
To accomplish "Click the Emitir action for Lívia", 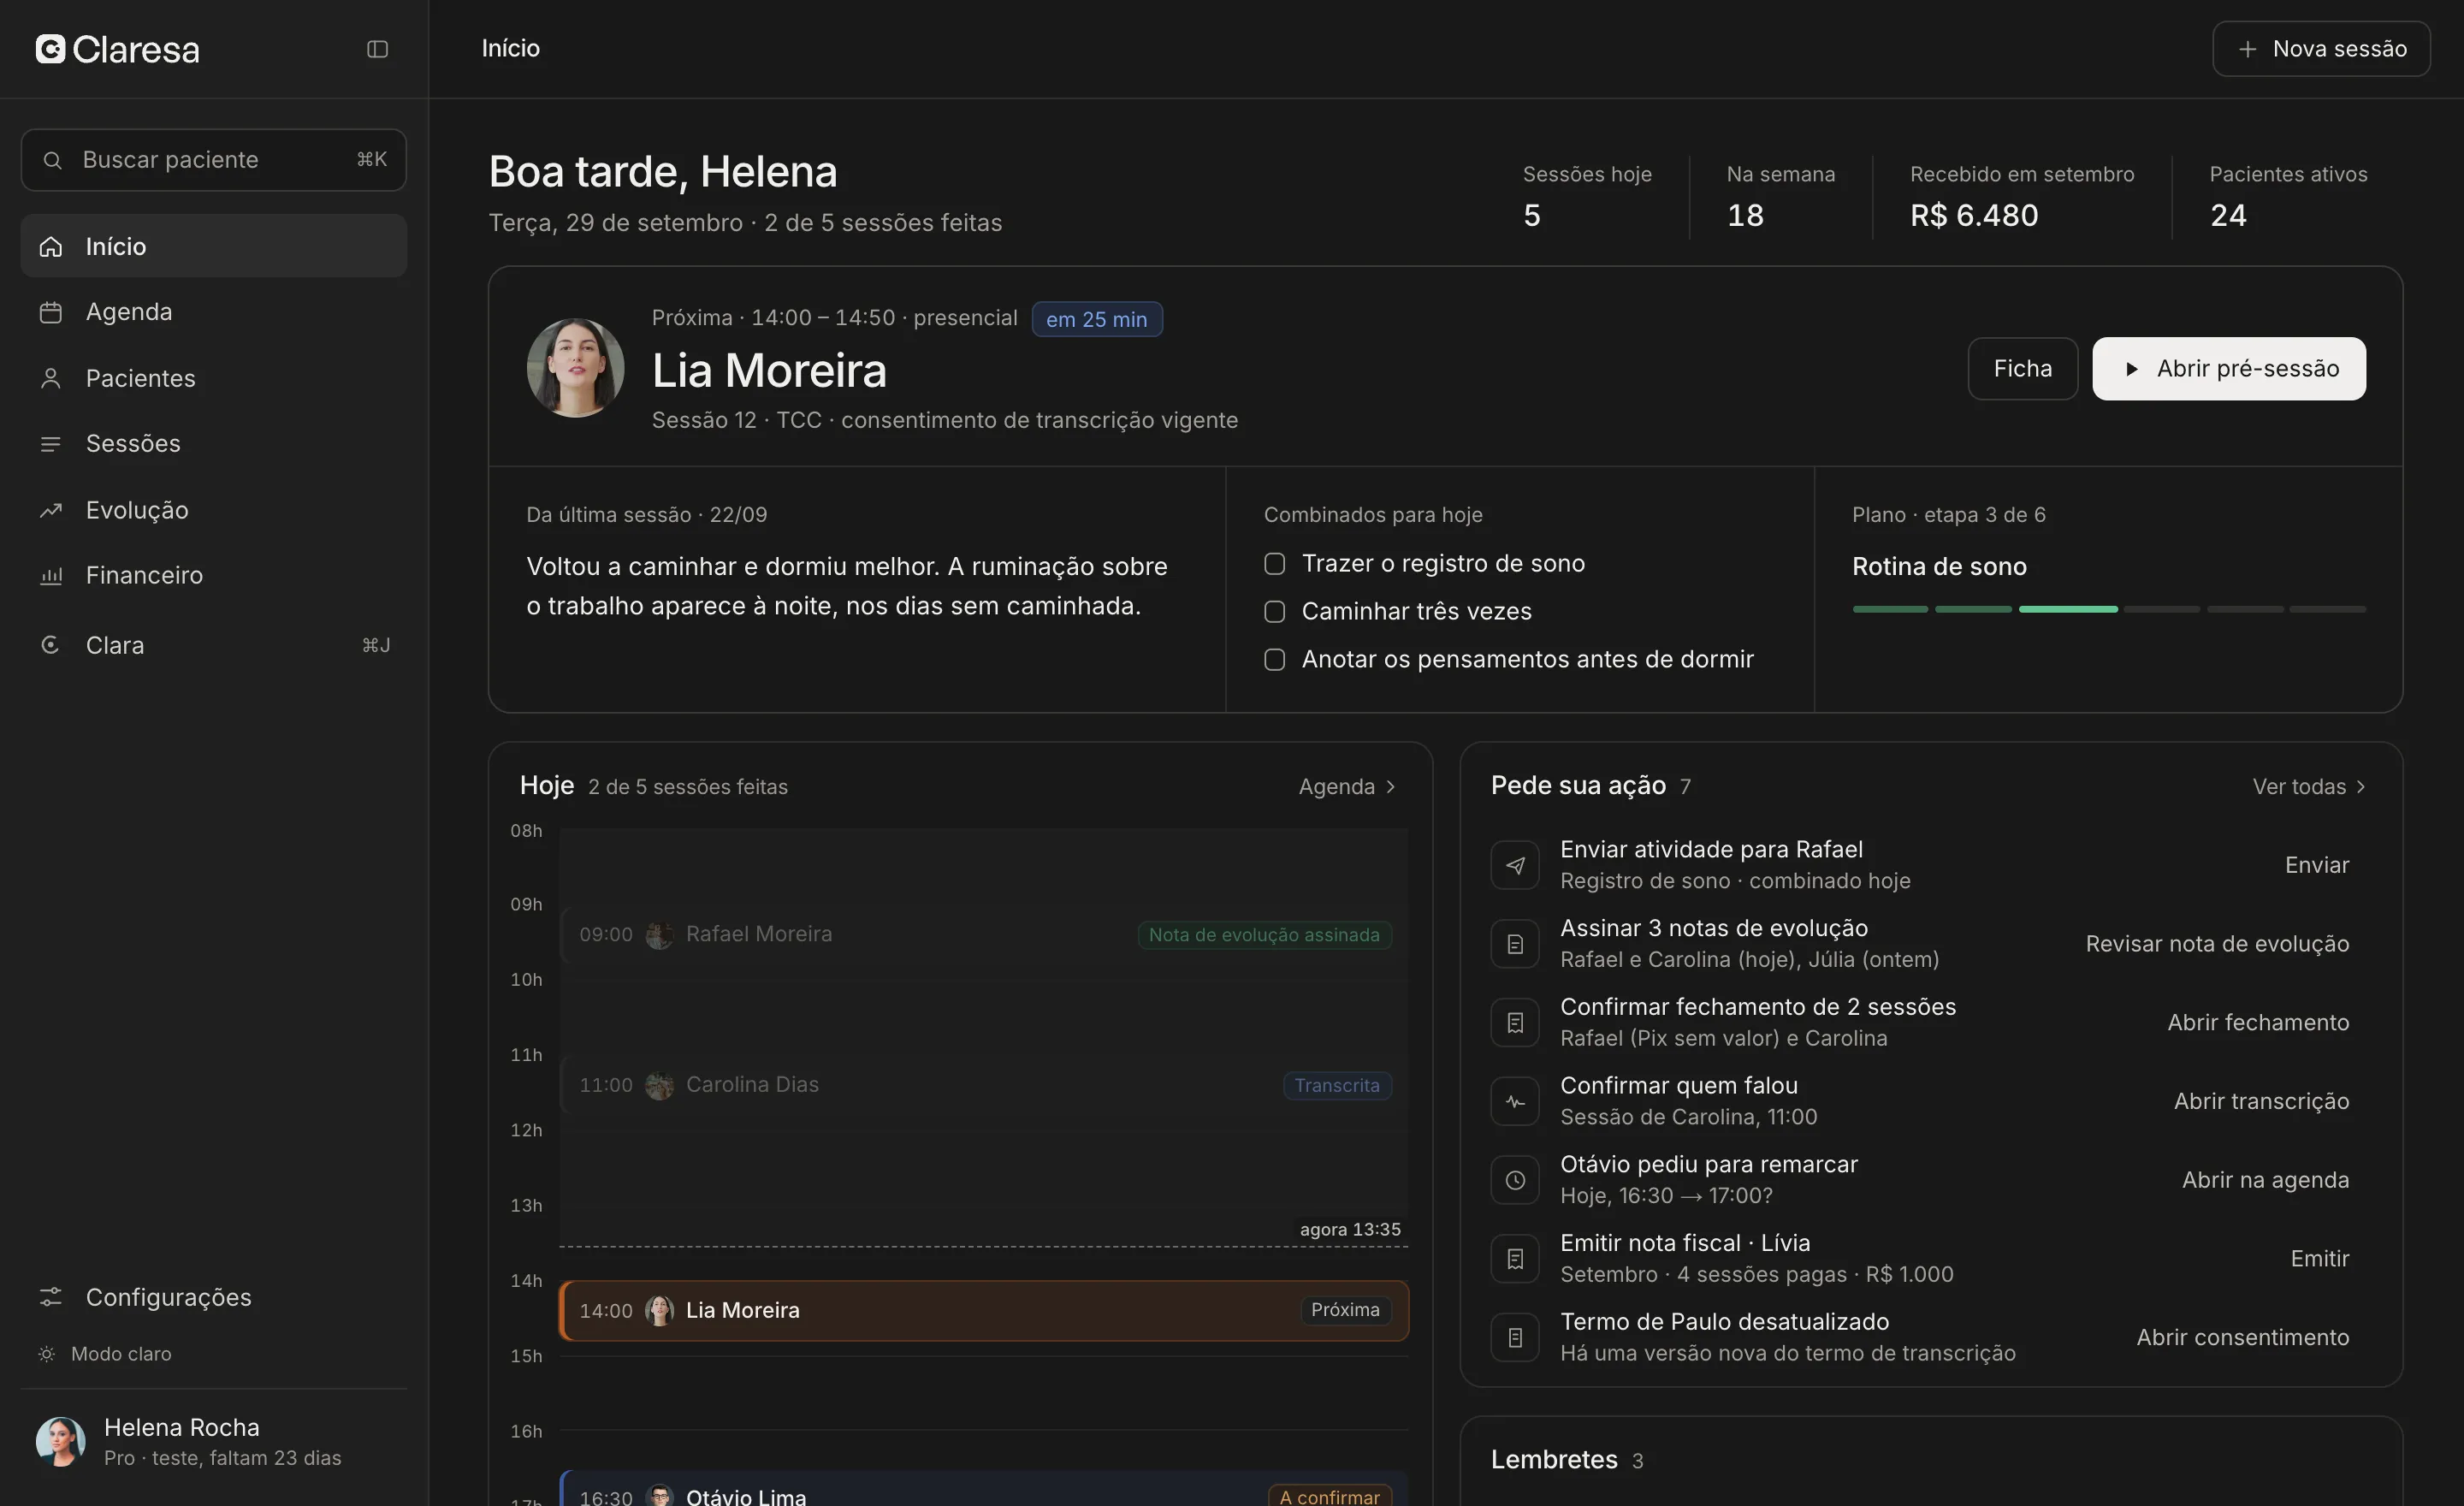I will tap(2320, 1258).
